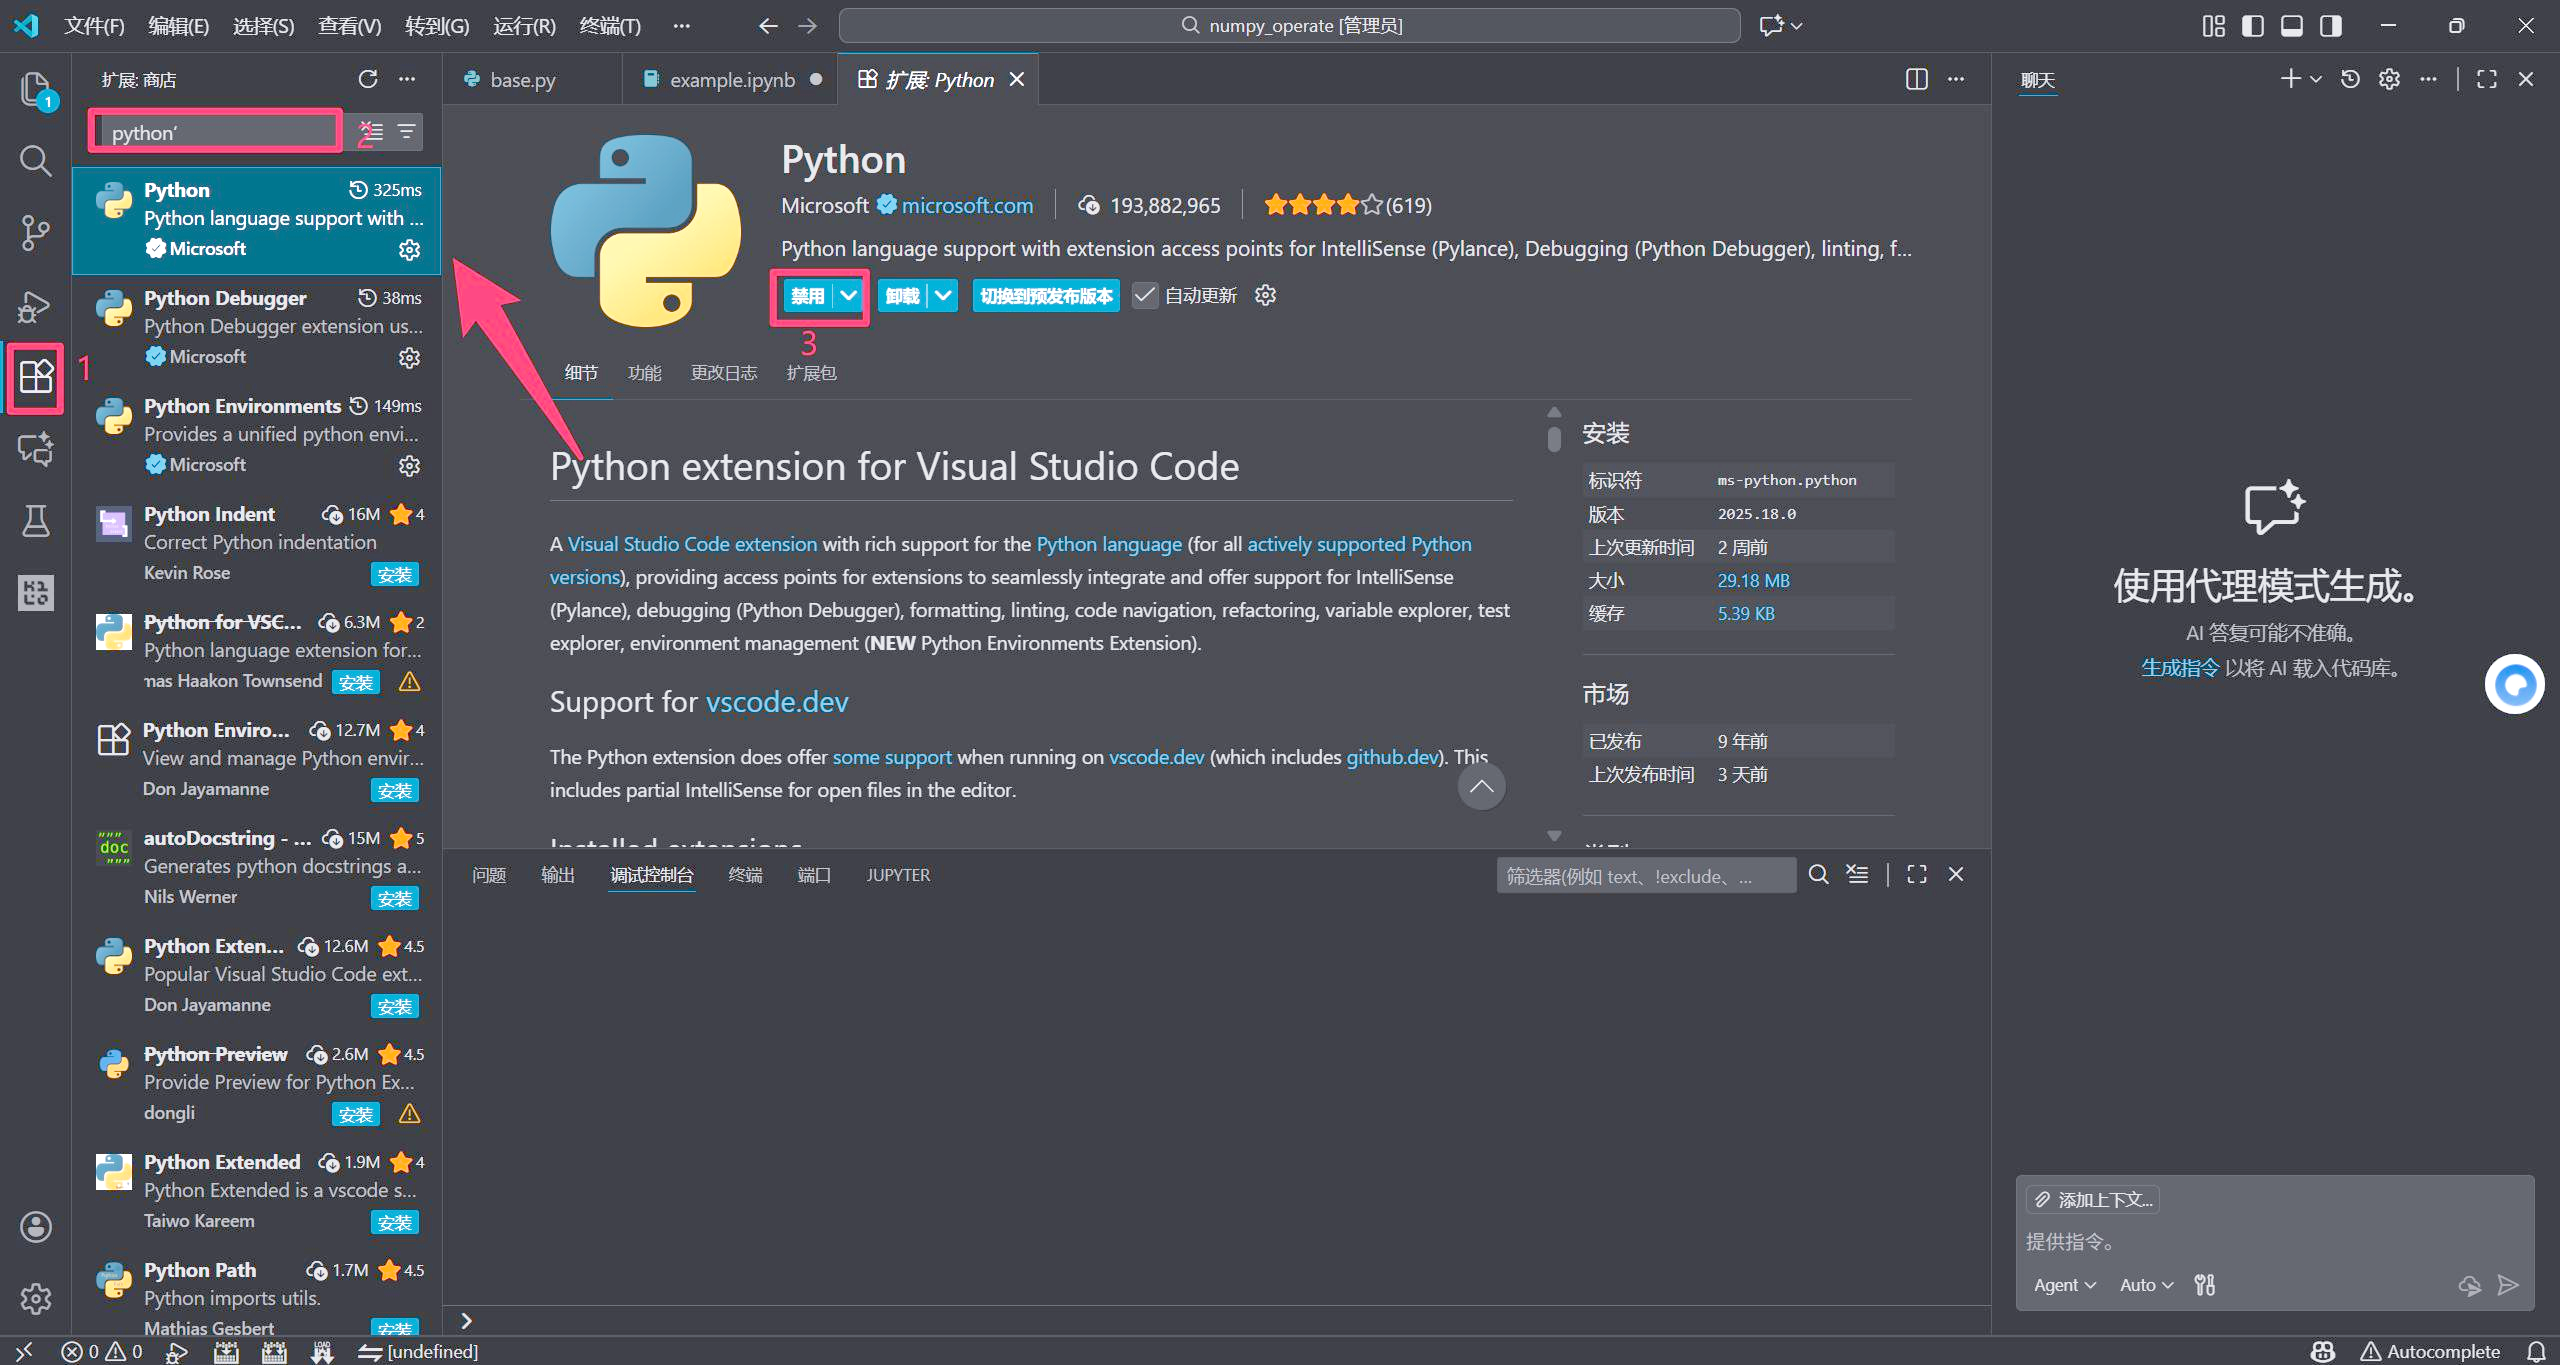2560x1365 pixels.
Task: Click the scroll-to-top round button
Action: click(x=1481, y=786)
